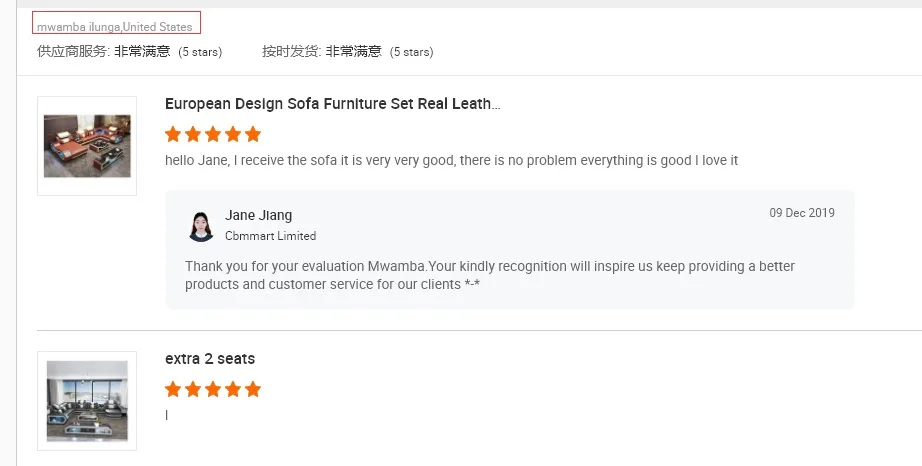Click fifth star of European sofa review
The width and height of the screenshot is (922, 466).
253,134
